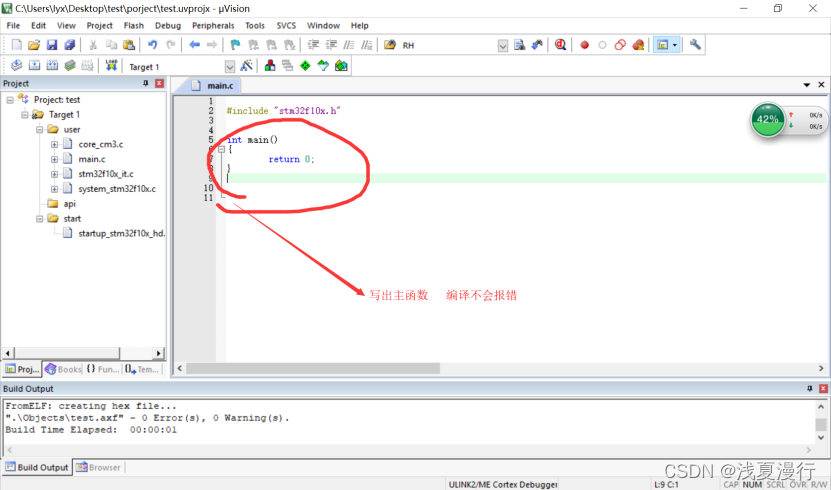
Task: Open the window layout button dropdown arrow
Action: (x=675, y=45)
